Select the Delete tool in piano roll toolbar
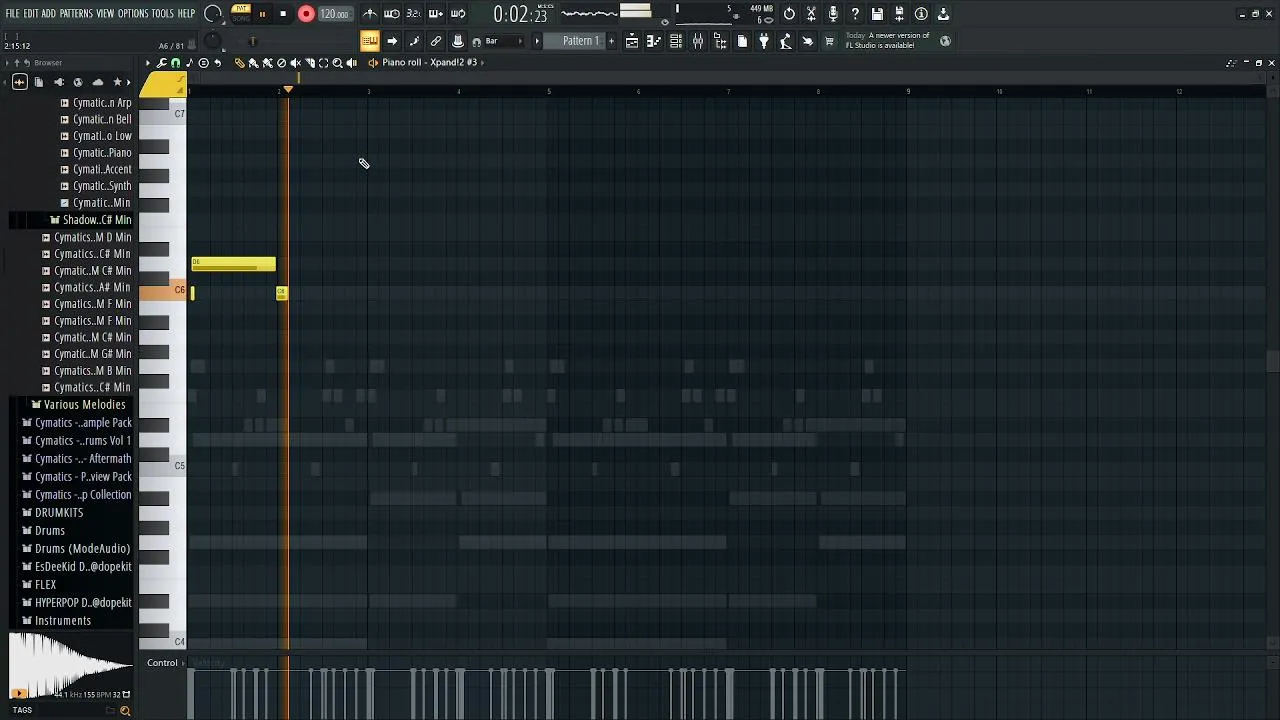The width and height of the screenshot is (1280, 720). [281, 62]
